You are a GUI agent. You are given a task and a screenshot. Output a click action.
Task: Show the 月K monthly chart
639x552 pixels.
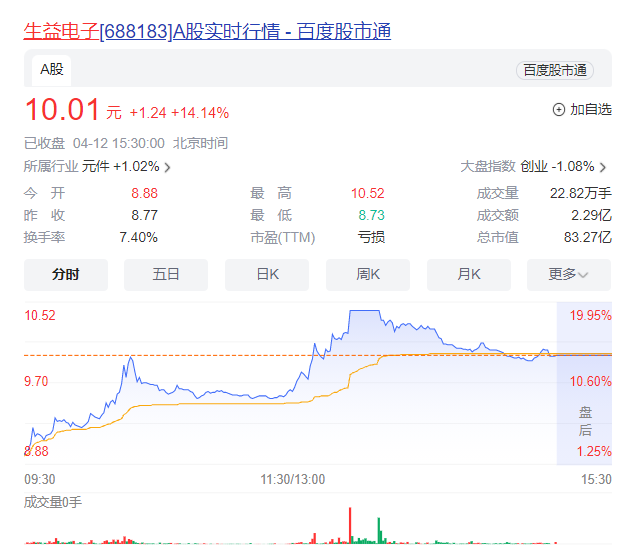click(x=469, y=275)
